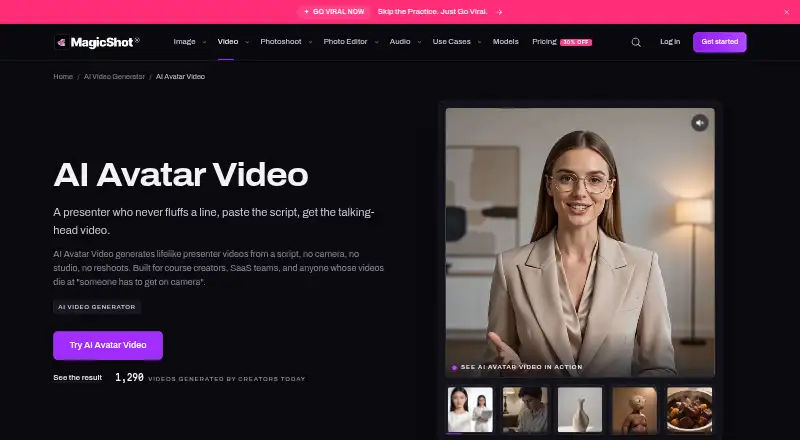
Task: Click SEE AI AVATAR VIDEO IN ACTION caption
Action: 521,367
